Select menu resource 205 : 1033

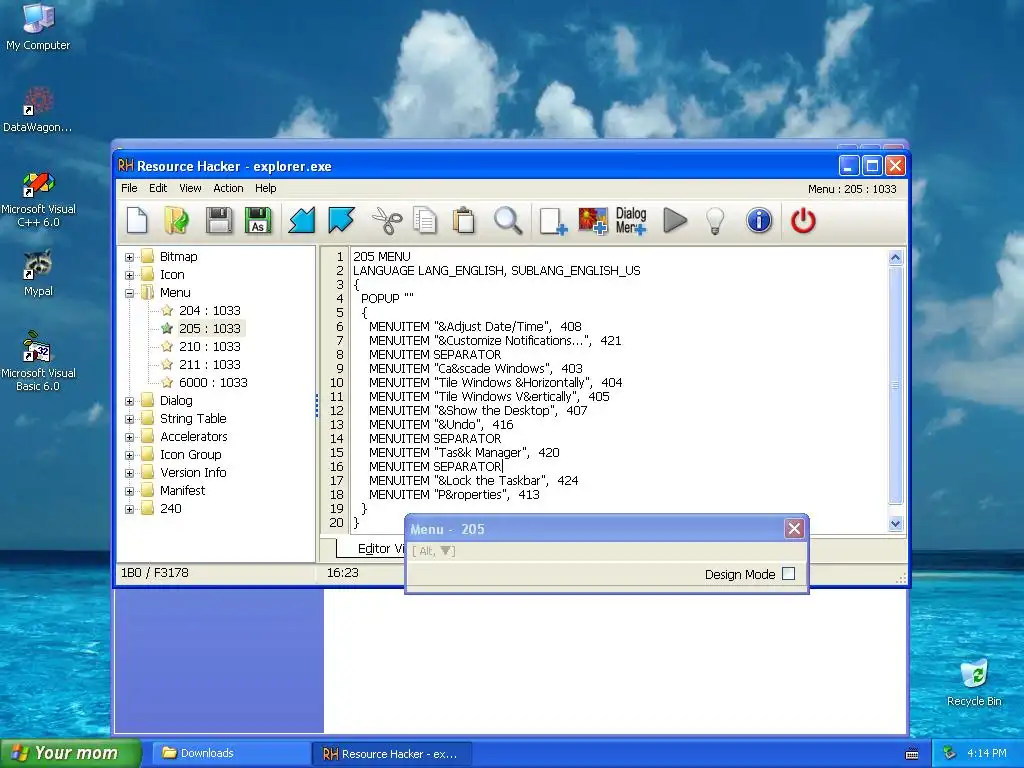(x=210, y=328)
